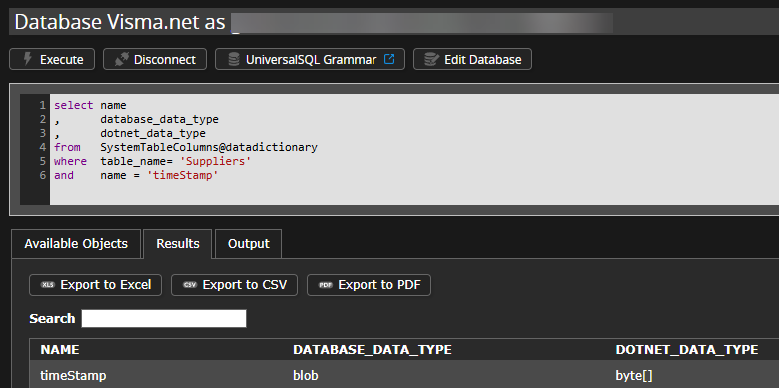Click Export to Excel
Image resolution: width=779 pixels, height=388 pixels.
point(95,285)
